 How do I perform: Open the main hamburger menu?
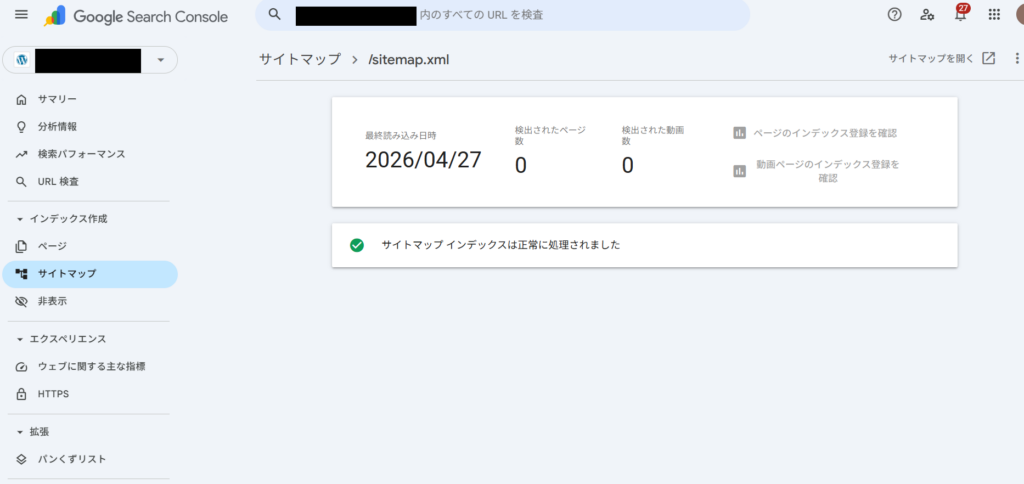tap(21, 15)
